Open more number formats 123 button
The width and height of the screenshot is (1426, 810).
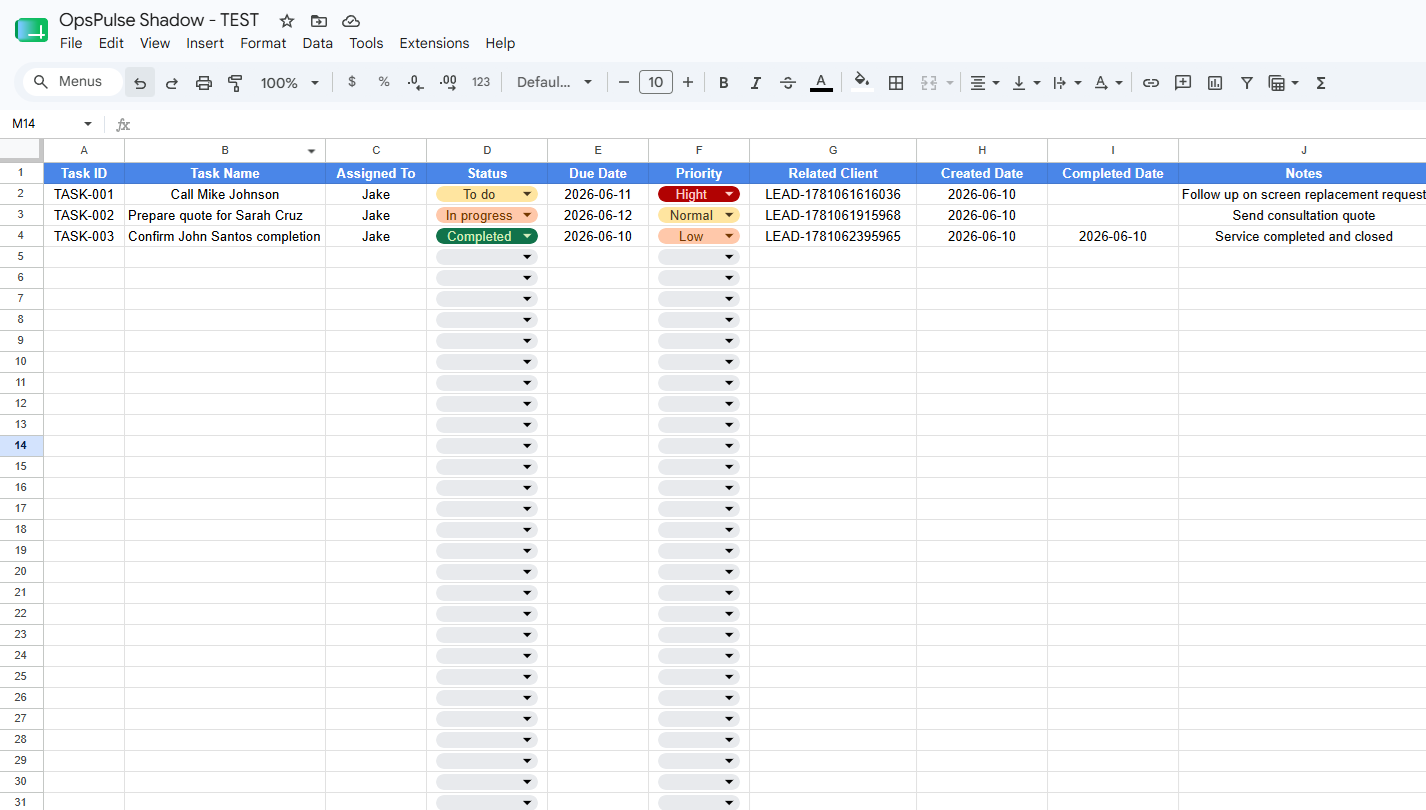pyautogui.click(x=481, y=82)
